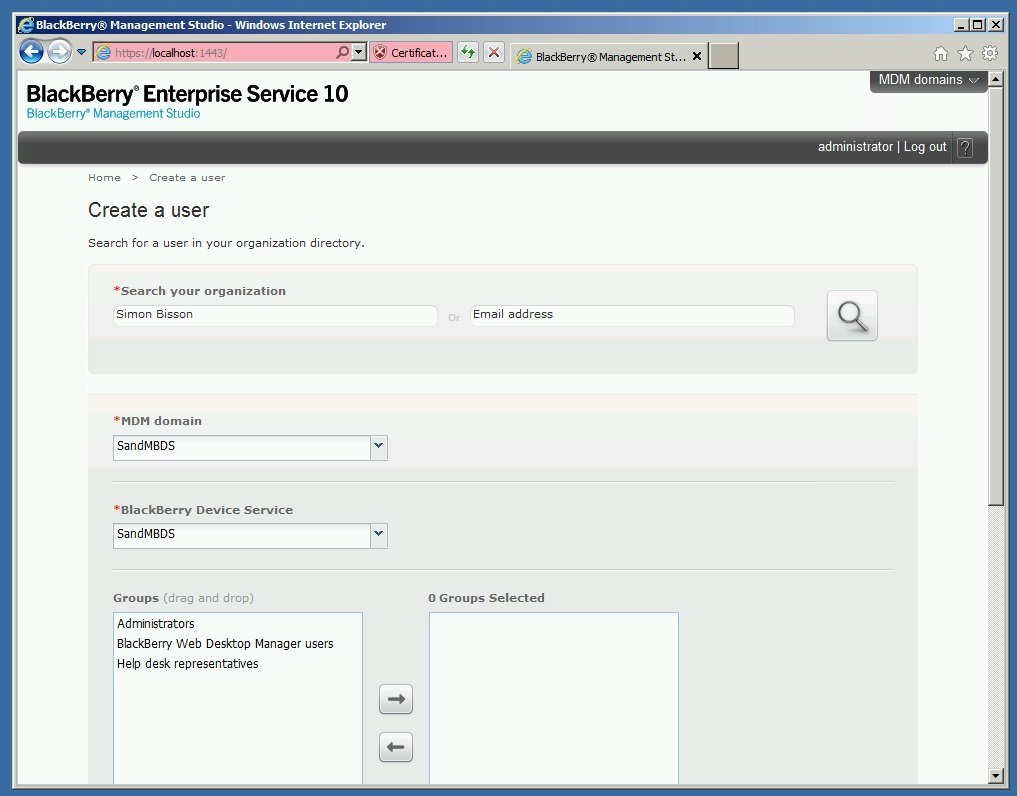Screen dimensions: 1017x796
Task: Click the browser Forward arrow button
Action: (x=59, y=53)
